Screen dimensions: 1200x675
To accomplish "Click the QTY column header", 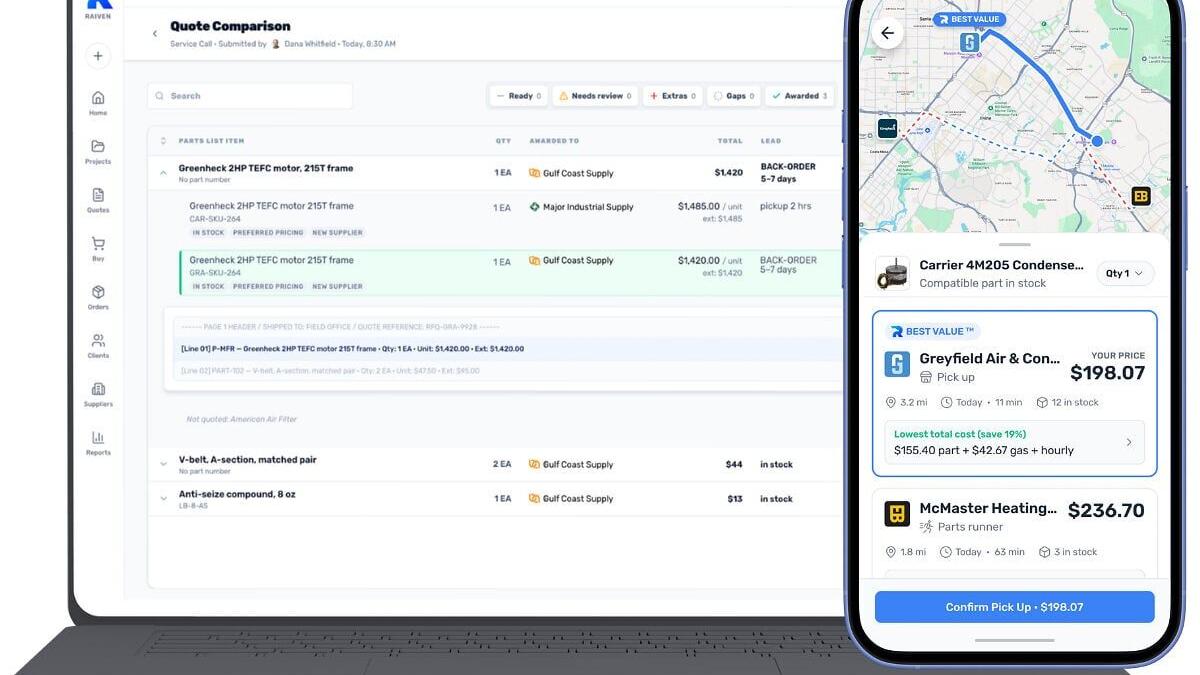I will pos(503,141).
